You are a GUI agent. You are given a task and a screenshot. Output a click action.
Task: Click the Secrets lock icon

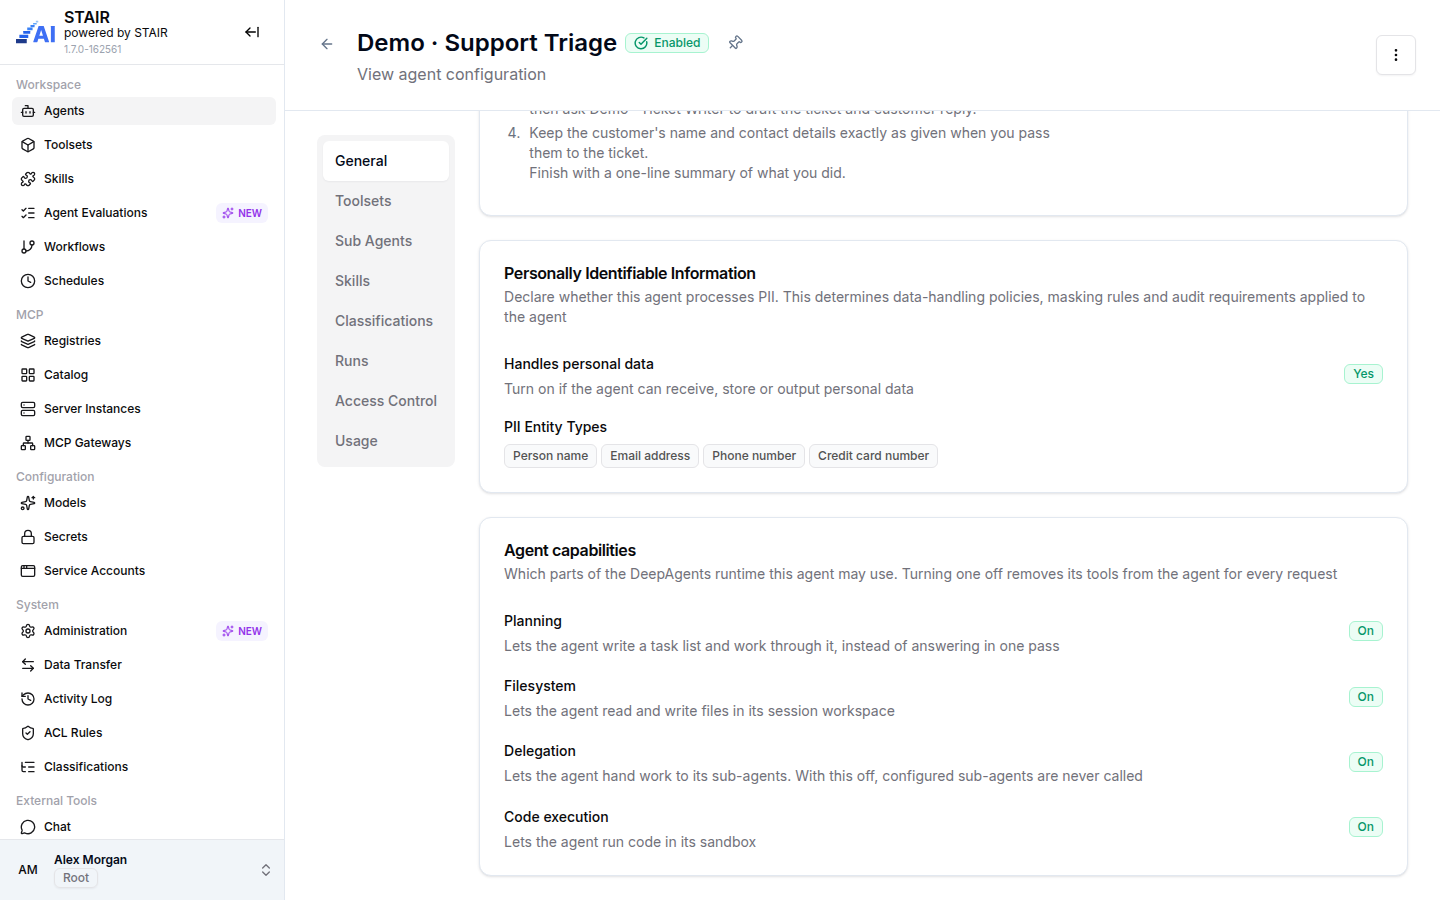click(x=28, y=537)
